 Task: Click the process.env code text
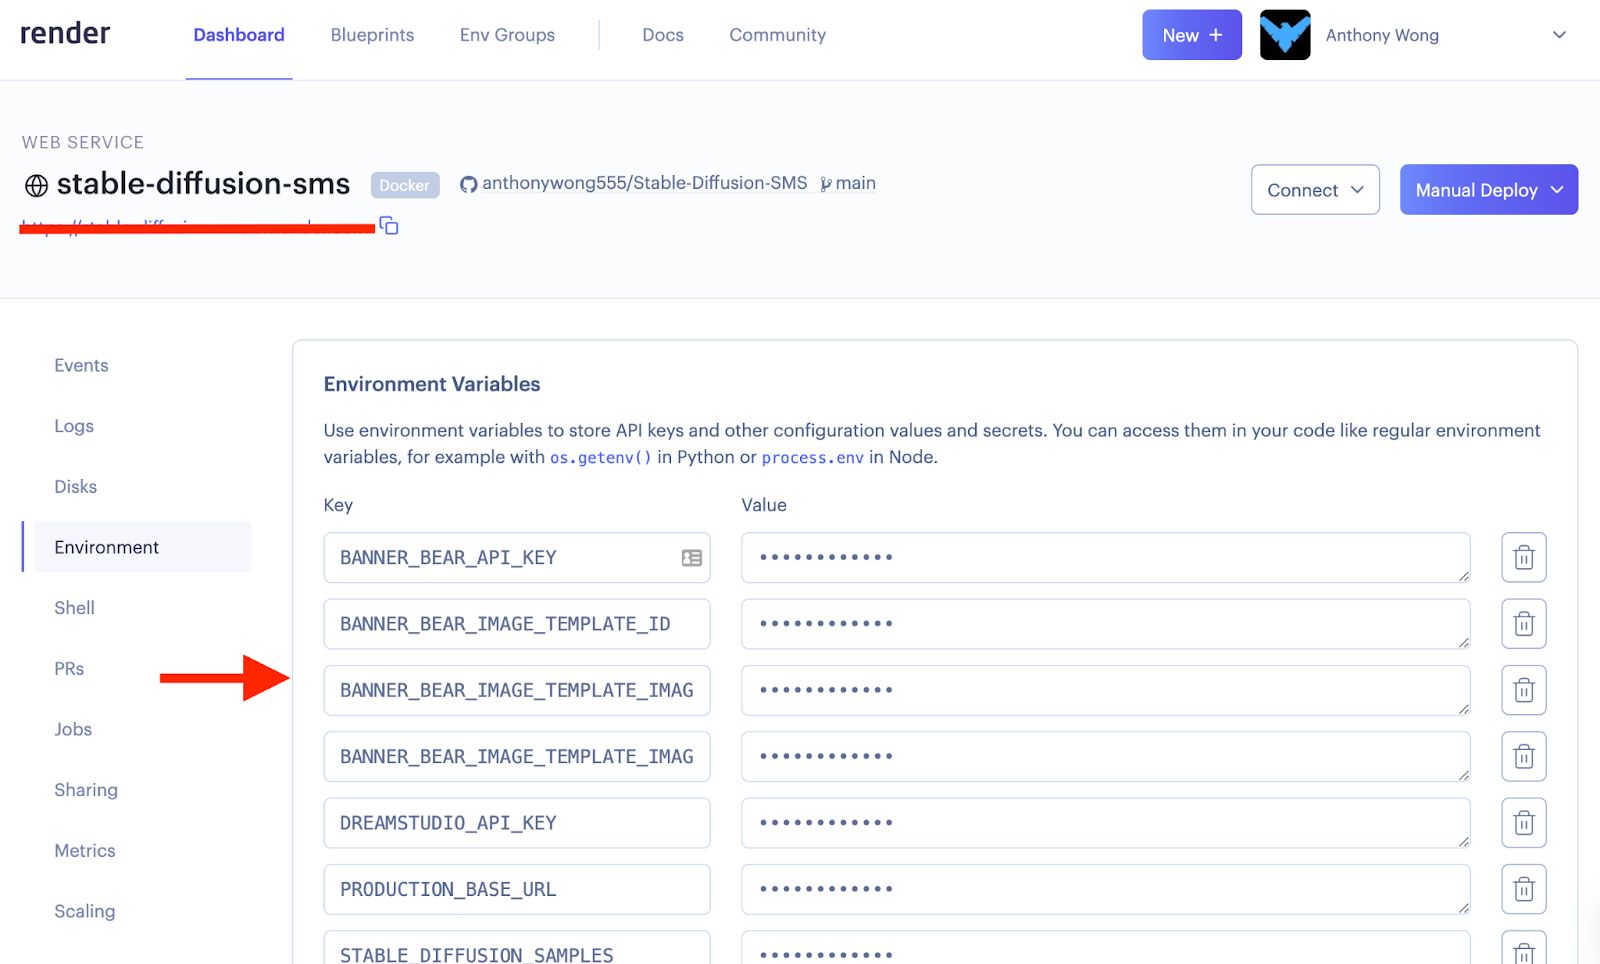[813, 458]
